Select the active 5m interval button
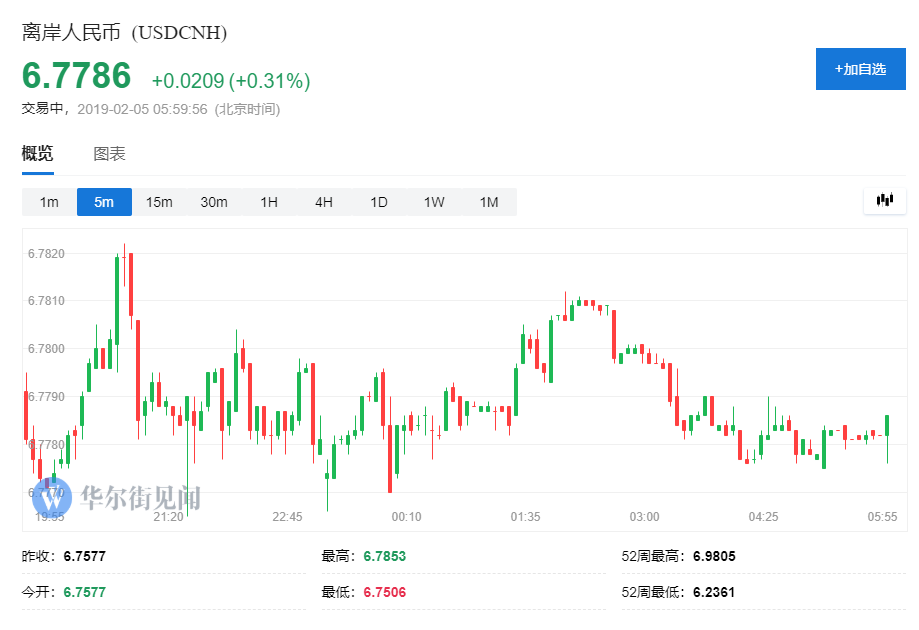Image resolution: width=919 pixels, height=630 pixels. point(104,202)
